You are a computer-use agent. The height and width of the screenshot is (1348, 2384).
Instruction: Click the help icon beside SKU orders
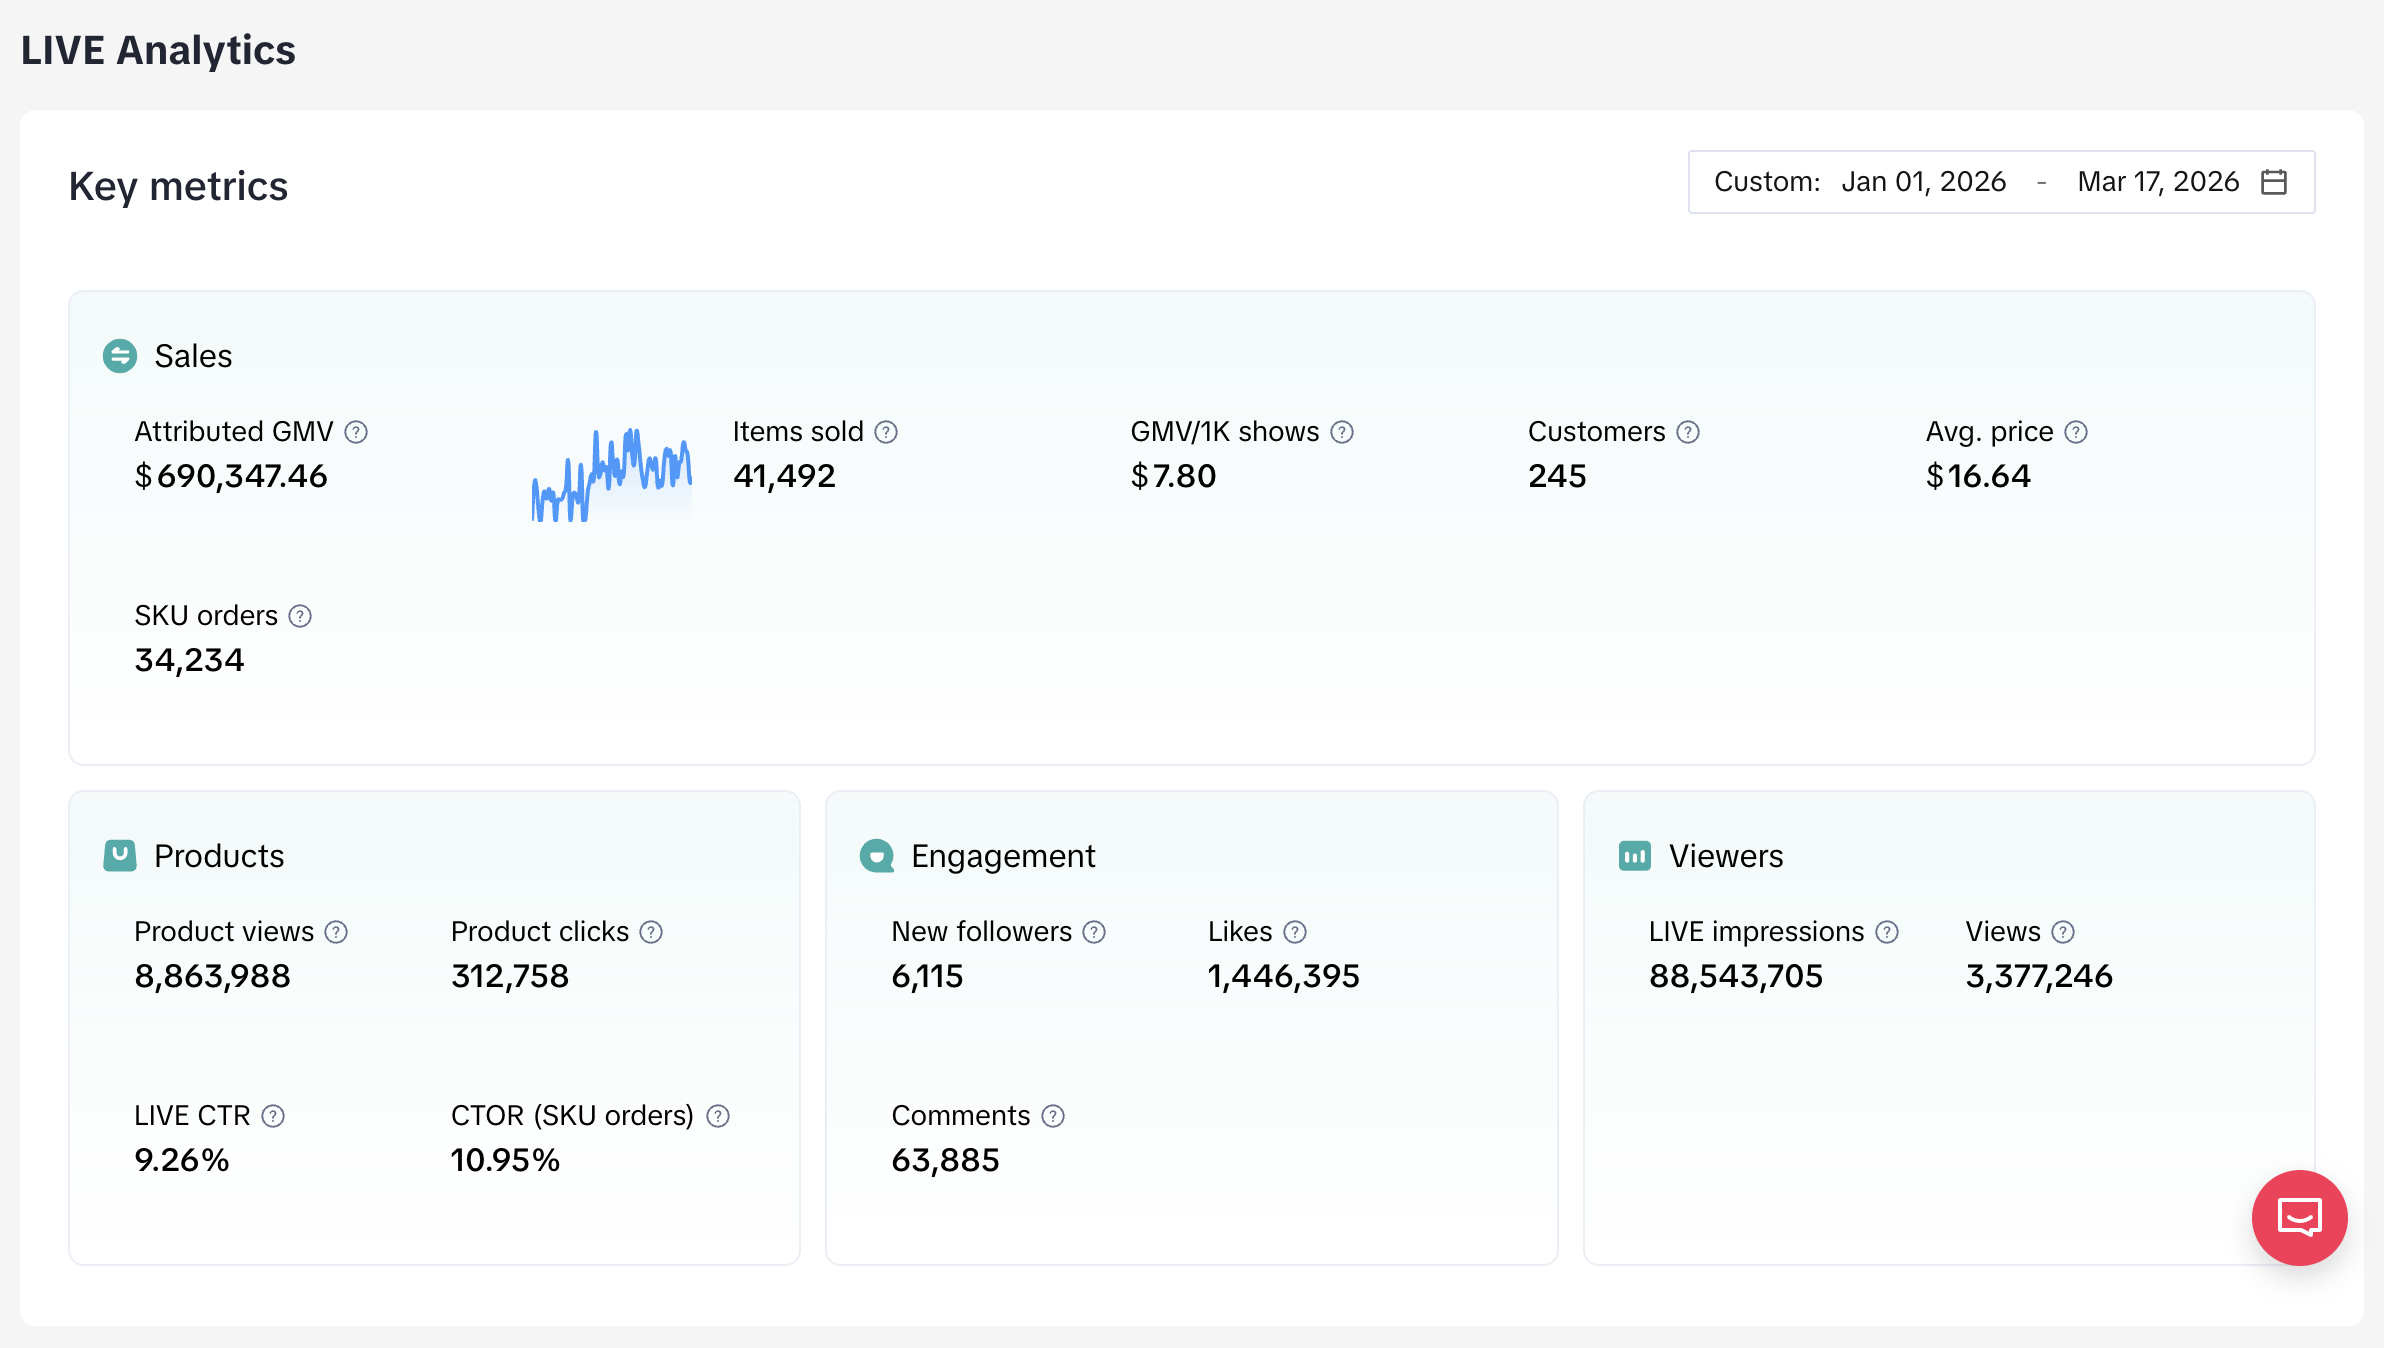click(300, 616)
